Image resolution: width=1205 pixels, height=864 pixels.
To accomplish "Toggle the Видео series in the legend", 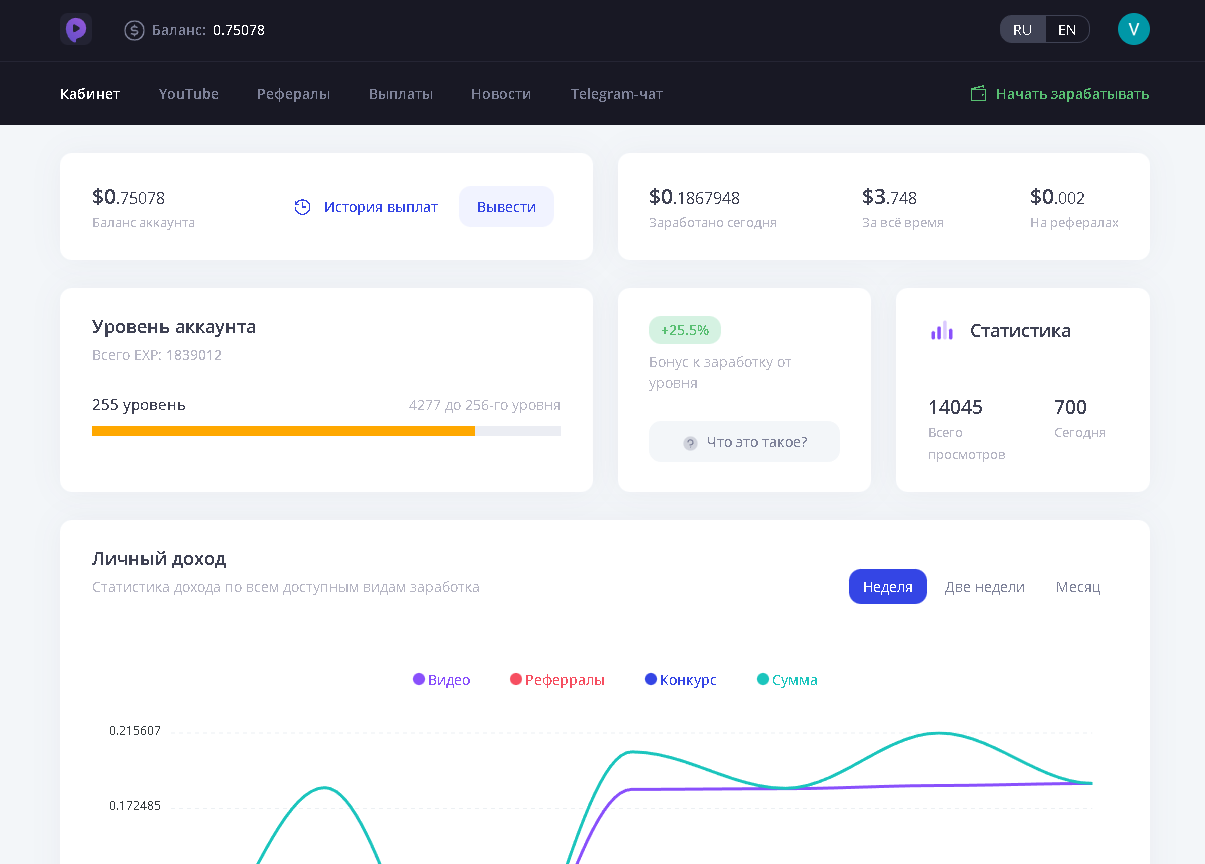I will click(x=441, y=680).
